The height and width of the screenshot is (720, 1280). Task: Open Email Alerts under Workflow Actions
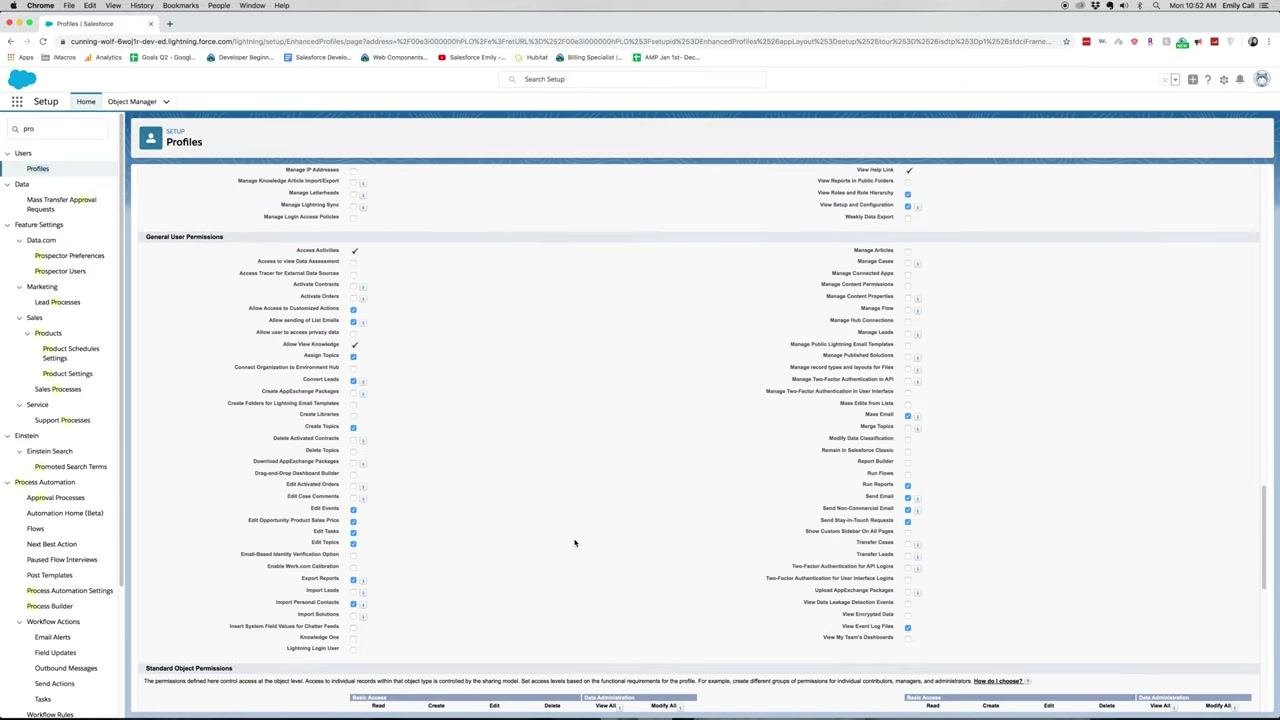[53, 637]
